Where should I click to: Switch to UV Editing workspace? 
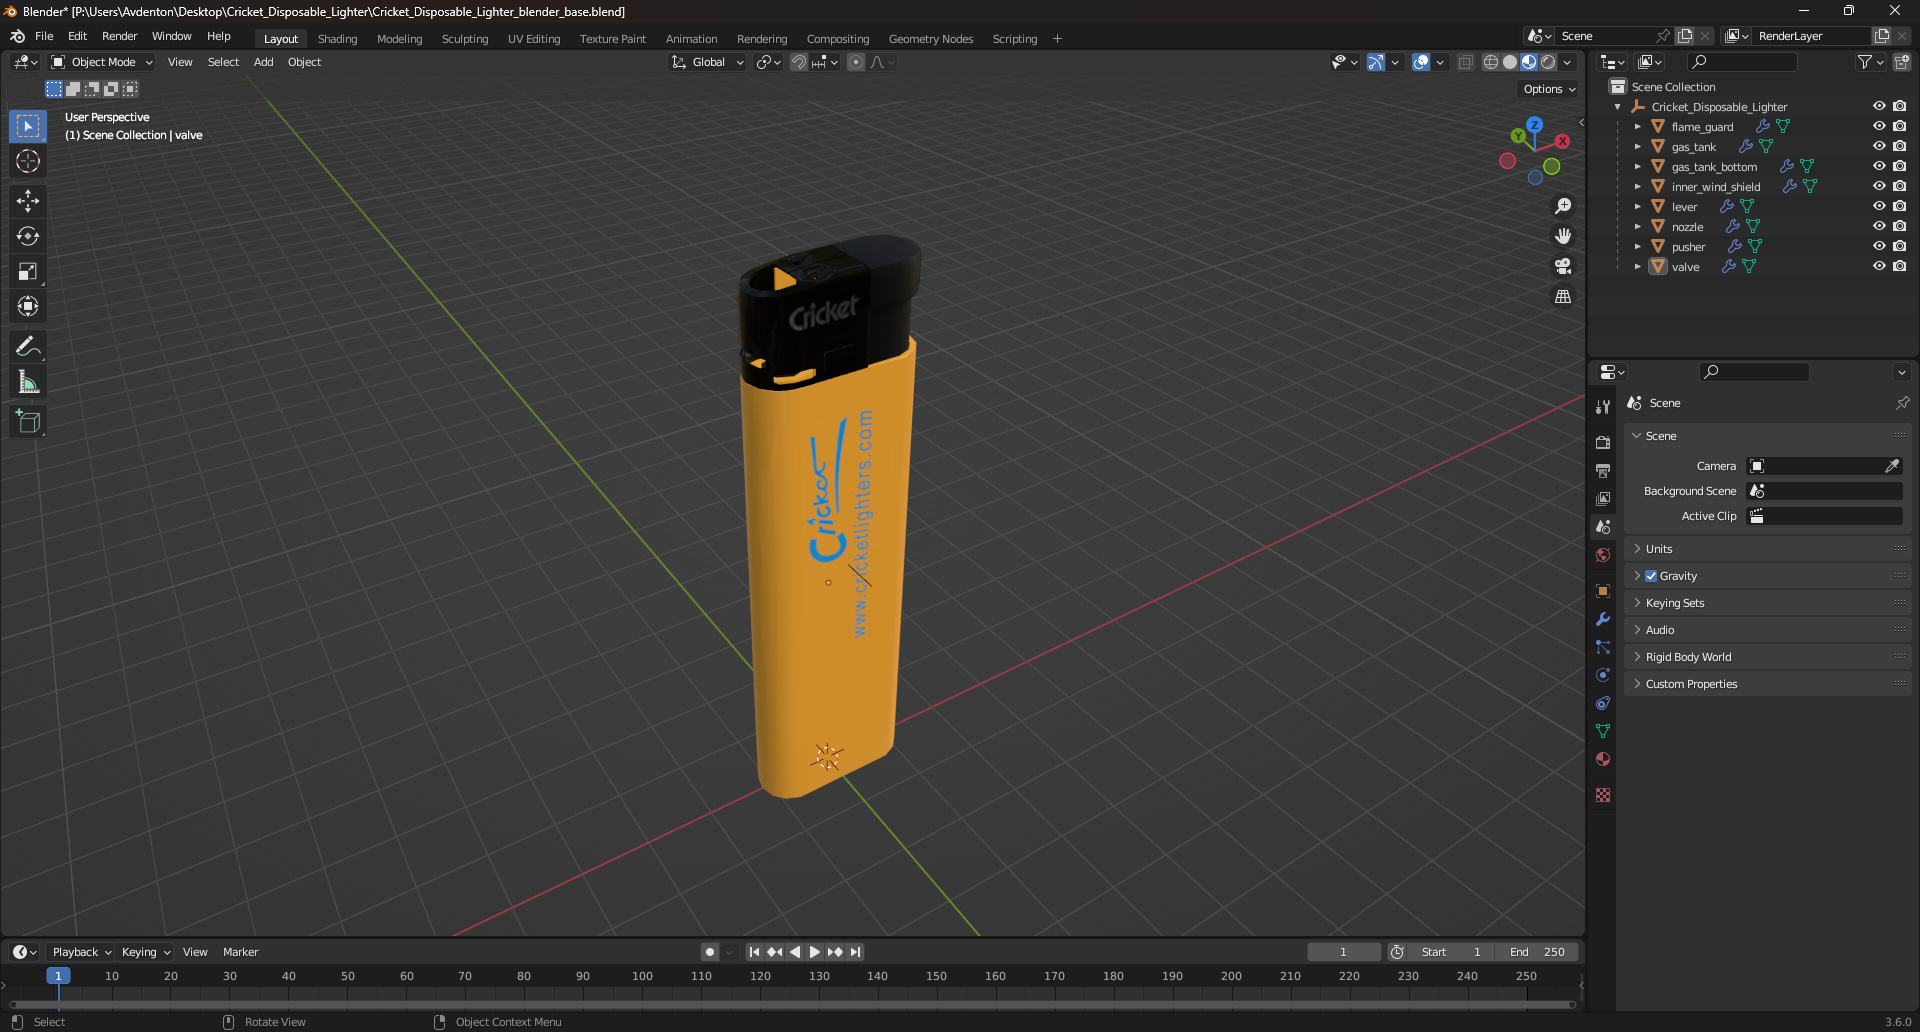(534, 39)
